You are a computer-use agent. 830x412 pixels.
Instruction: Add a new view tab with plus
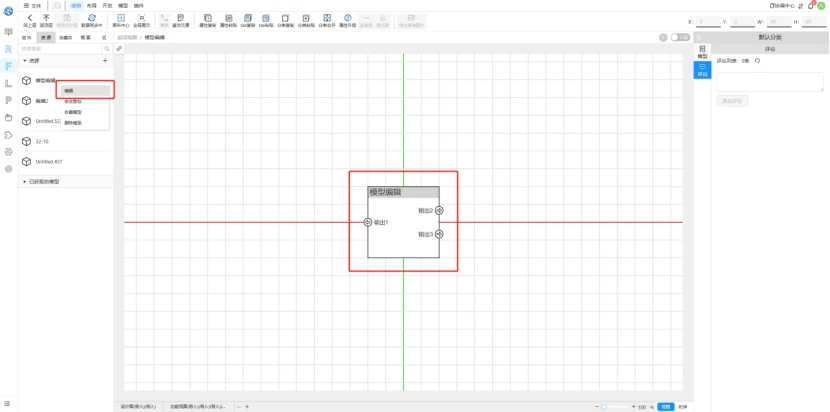(x=247, y=407)
